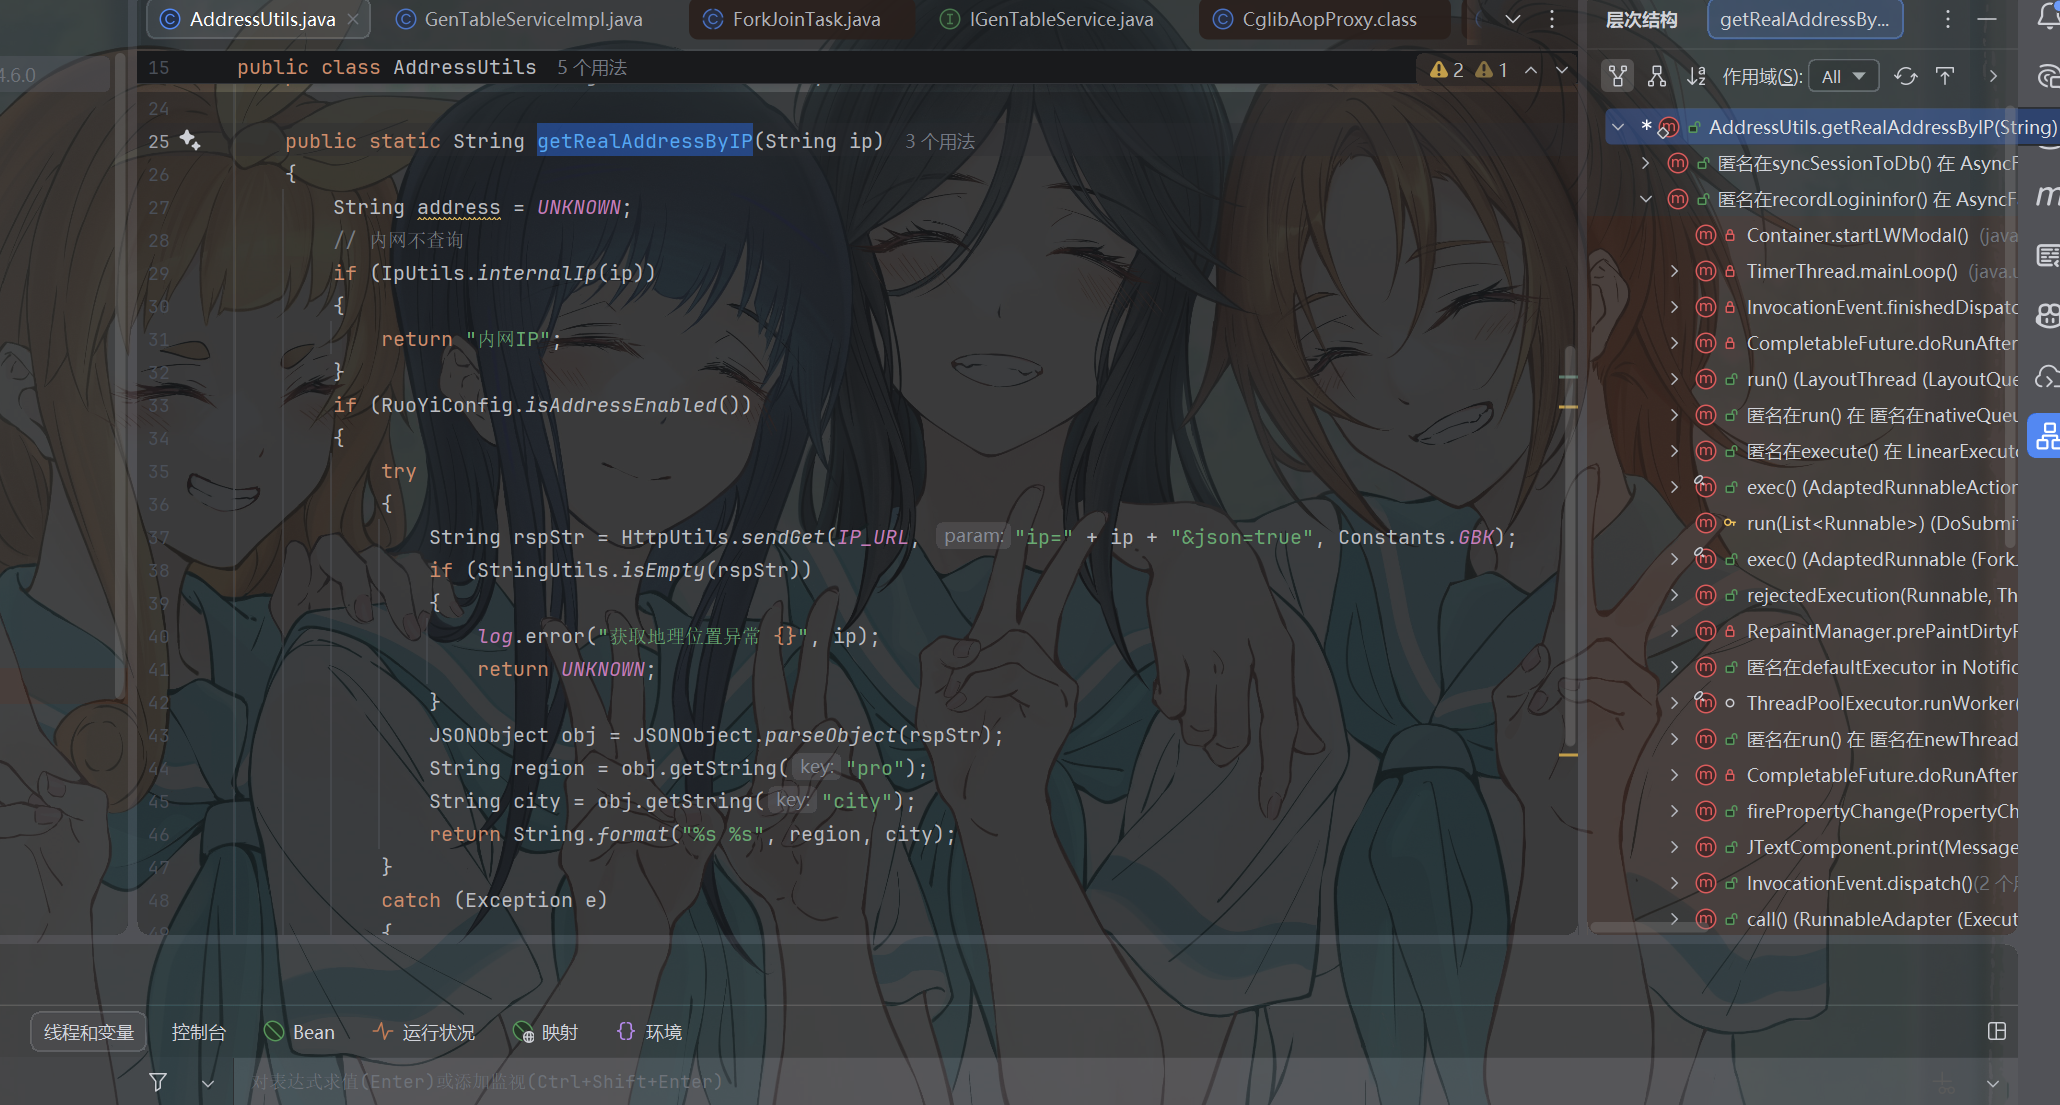Collapse AddressUtils.getRealAddressByIP root node
Screen dimensions: 2060x1105
(1618, 127)
